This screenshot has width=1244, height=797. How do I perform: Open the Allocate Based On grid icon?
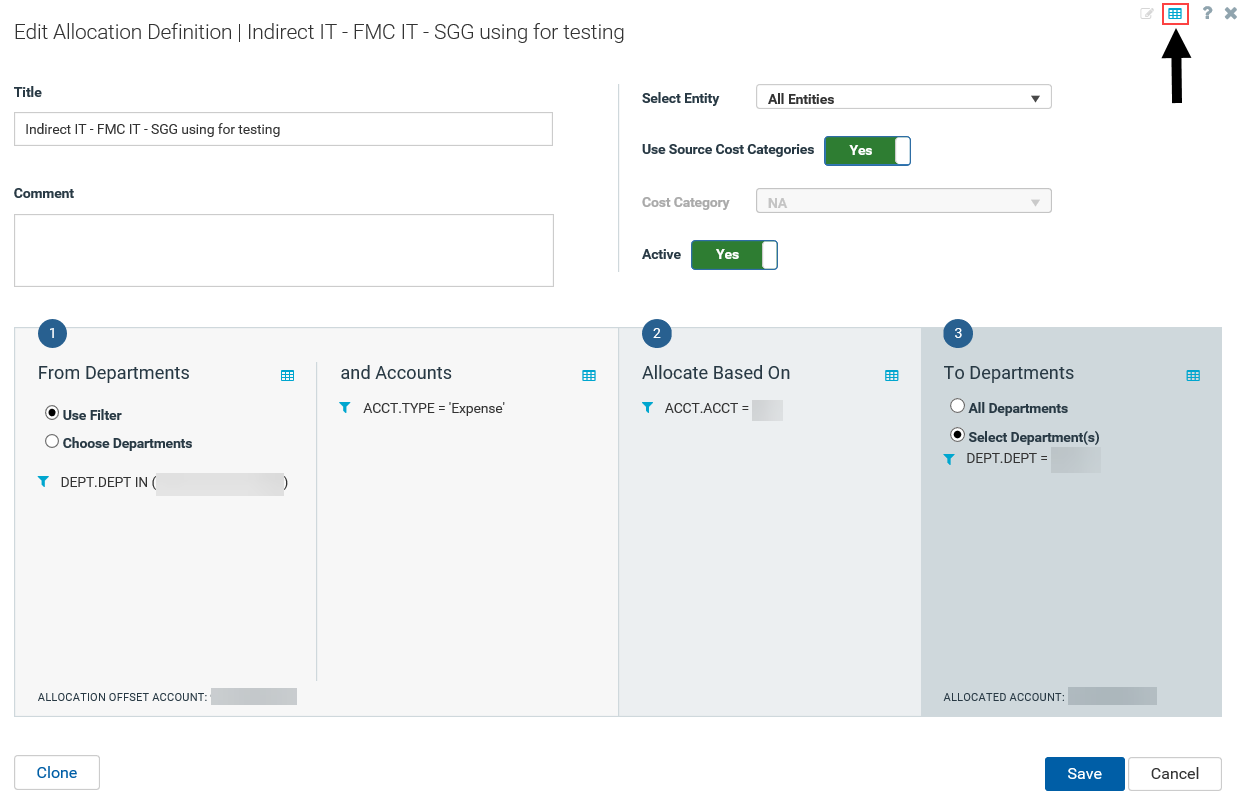(892, 376)
